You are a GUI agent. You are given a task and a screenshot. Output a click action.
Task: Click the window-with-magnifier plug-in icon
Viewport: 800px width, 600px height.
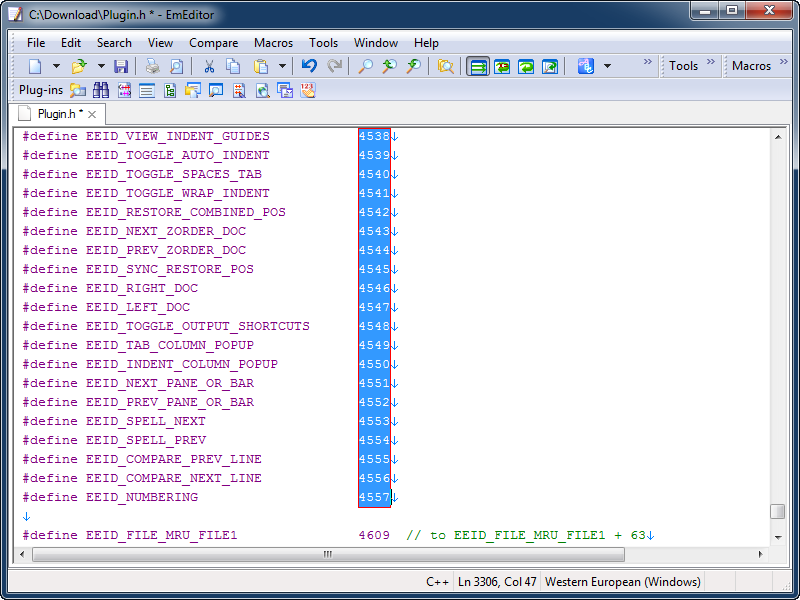[x=216, y=91]
